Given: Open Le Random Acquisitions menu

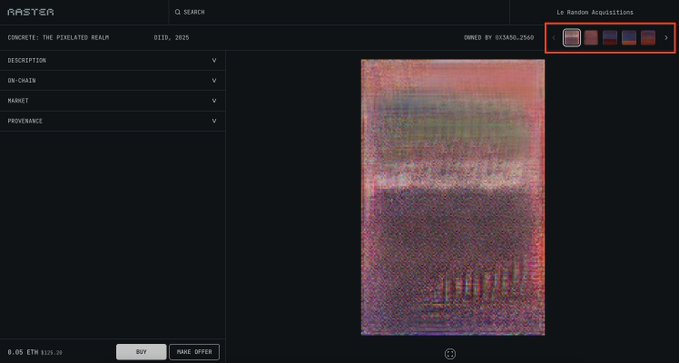Looking at the screenshot, I should click(595, 13).
